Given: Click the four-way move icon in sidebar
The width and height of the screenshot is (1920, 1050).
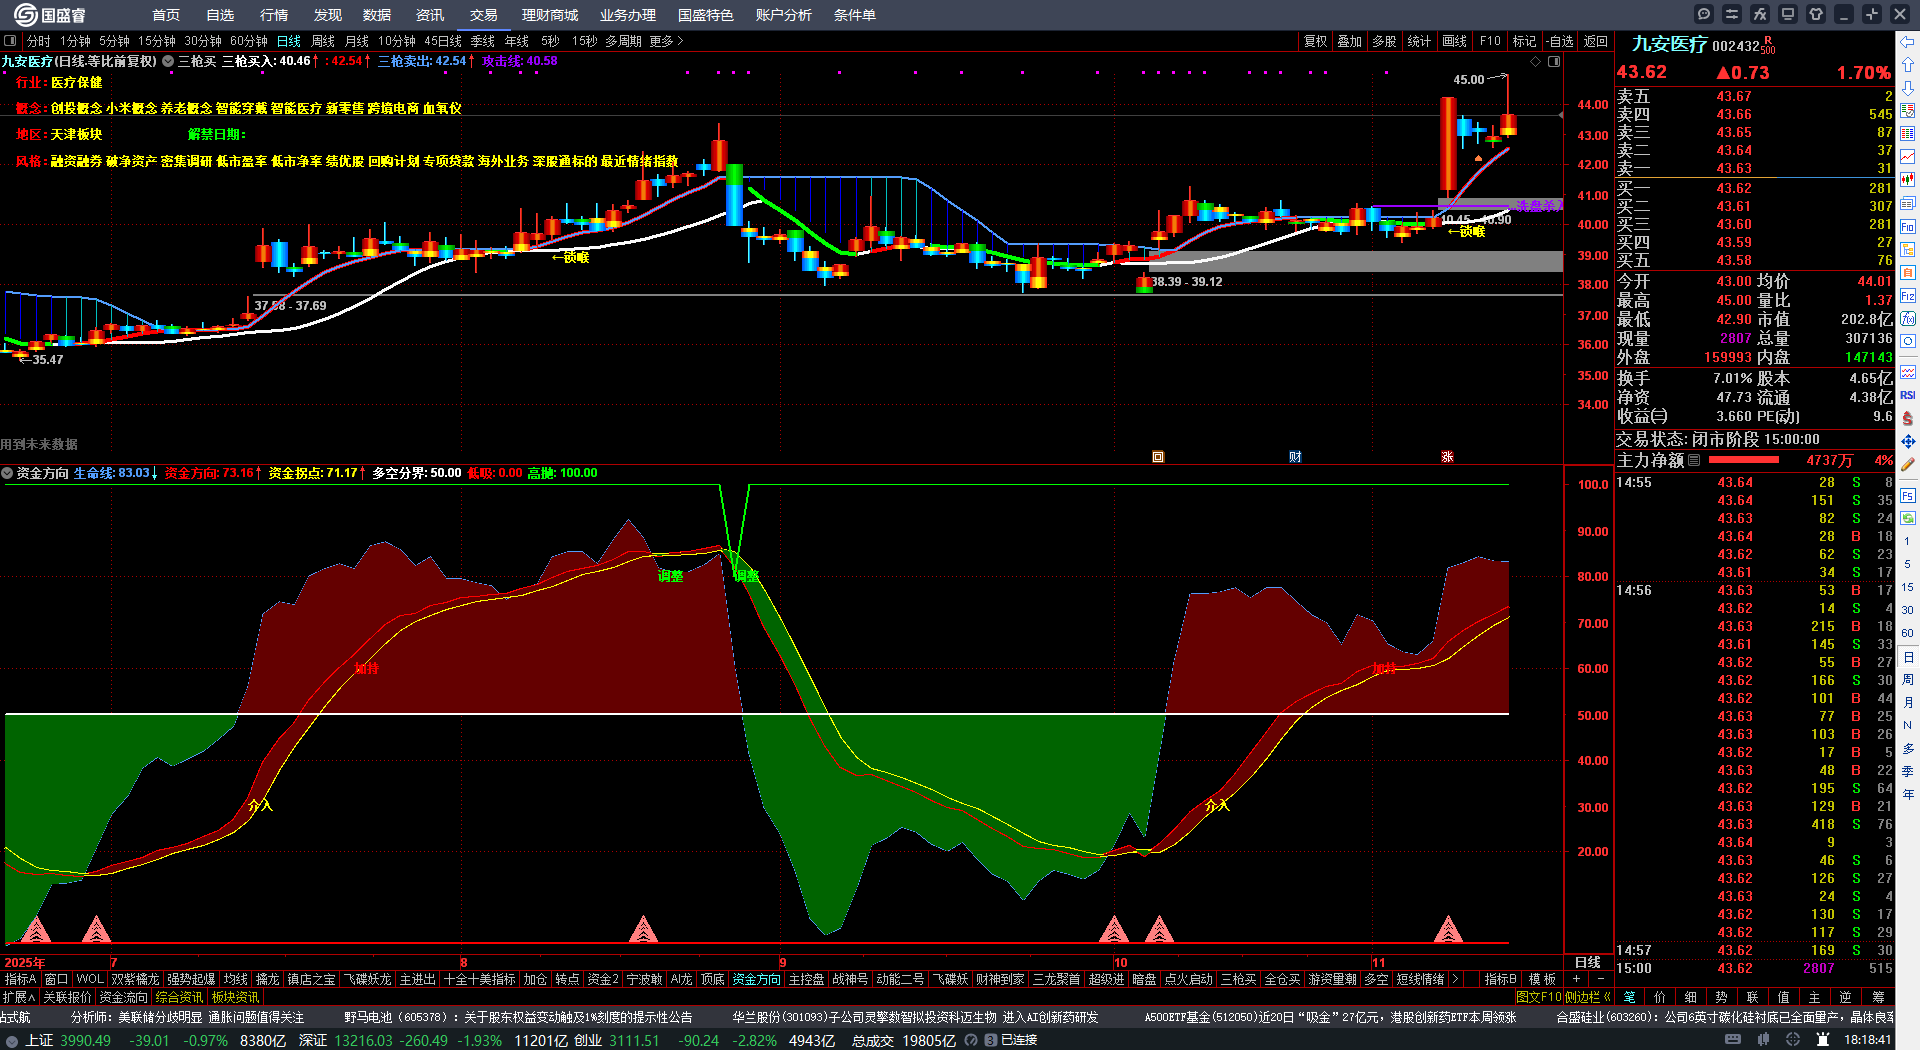Looking at the screenshot, I should pyautogui.click(x=1908, y=441).
